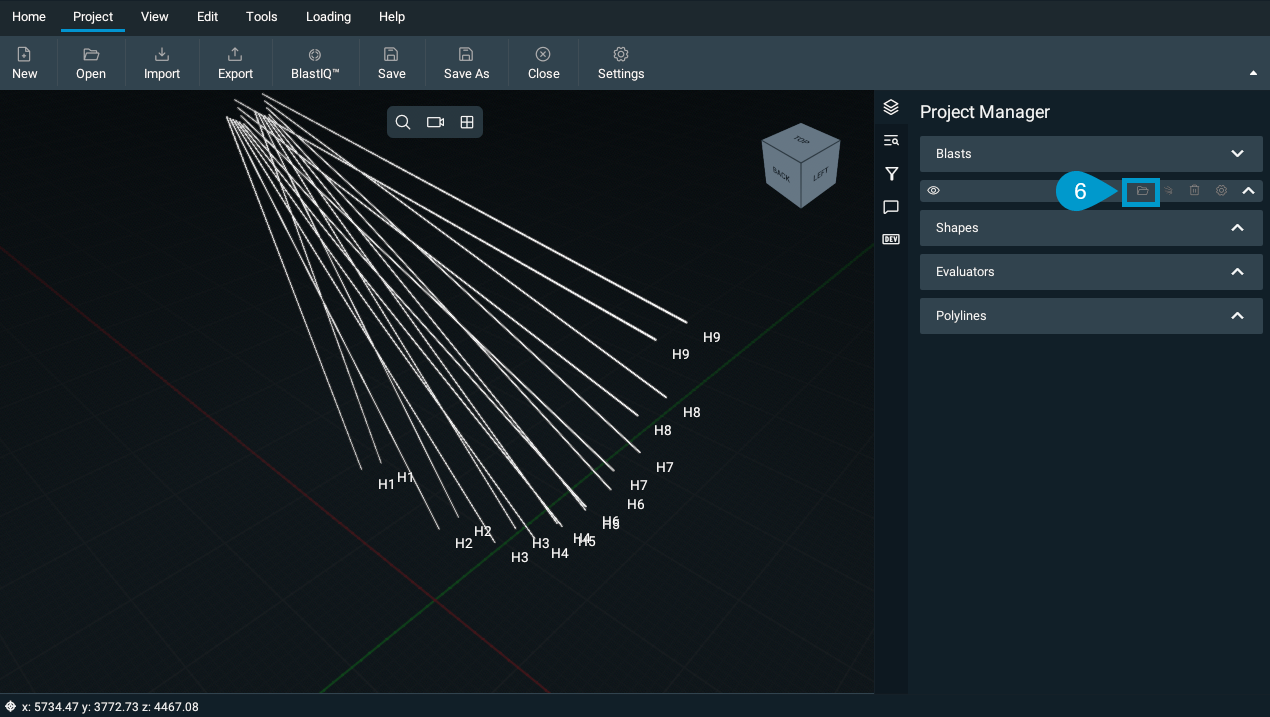Click the viewport camera icon

435,122
